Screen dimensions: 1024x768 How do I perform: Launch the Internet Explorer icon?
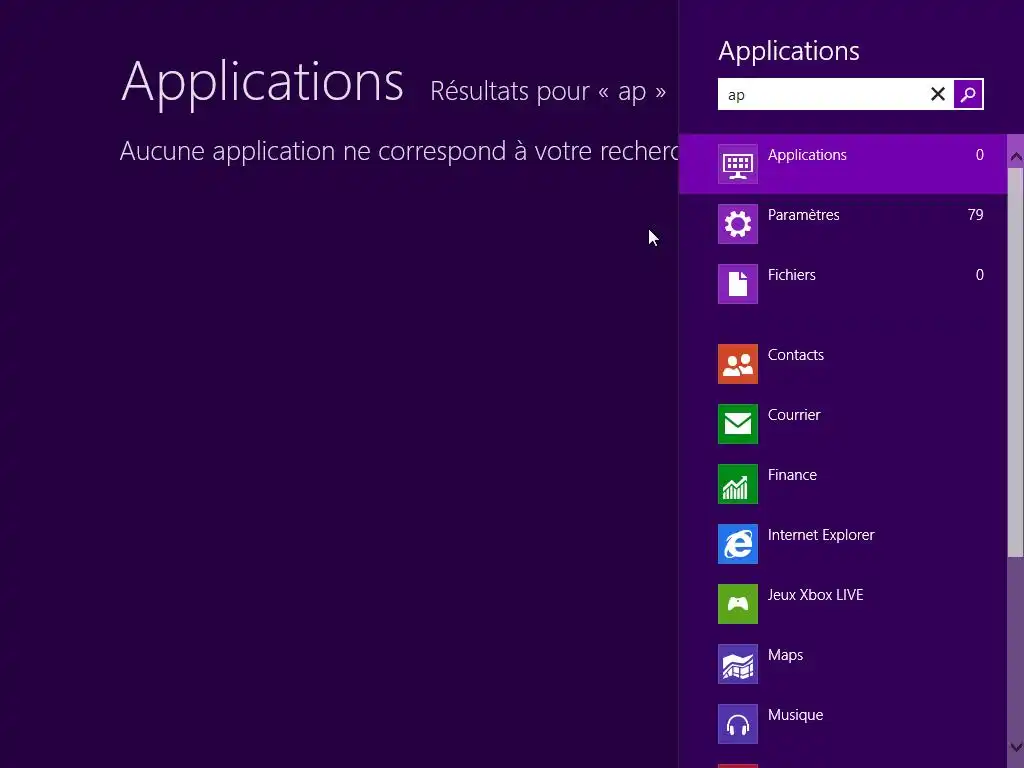[x=737, y=544]
